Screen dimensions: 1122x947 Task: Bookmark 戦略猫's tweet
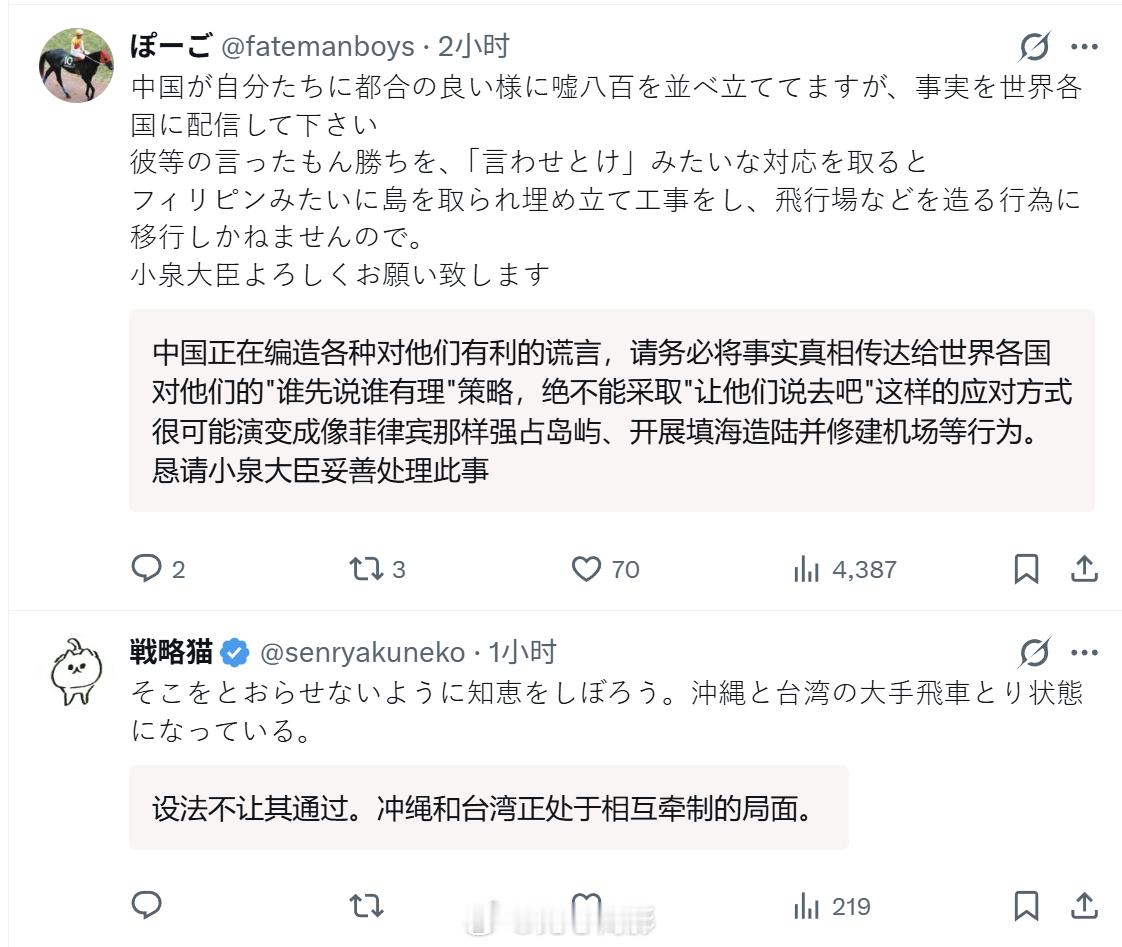(x=1026, y=906)
